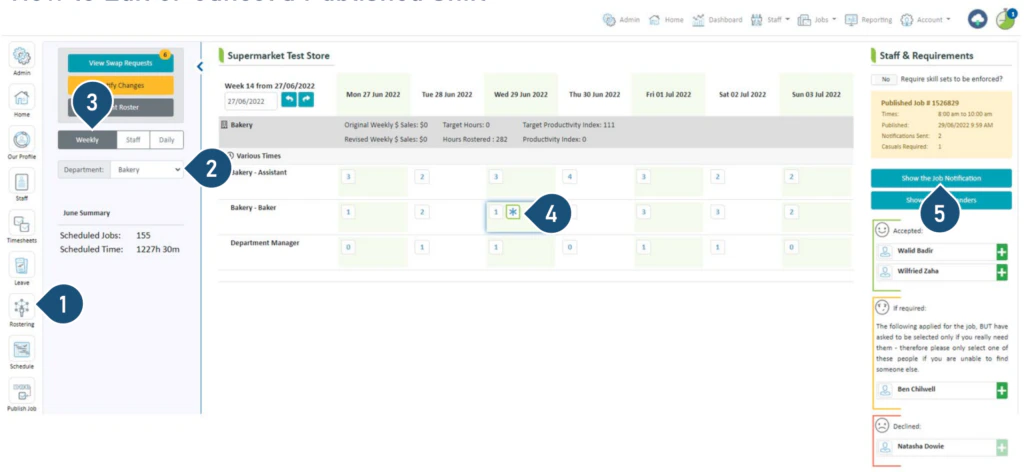Open Rostering sidebar icon
Viewport: 1024px width, 472px height.
click(x=22, y=307)
